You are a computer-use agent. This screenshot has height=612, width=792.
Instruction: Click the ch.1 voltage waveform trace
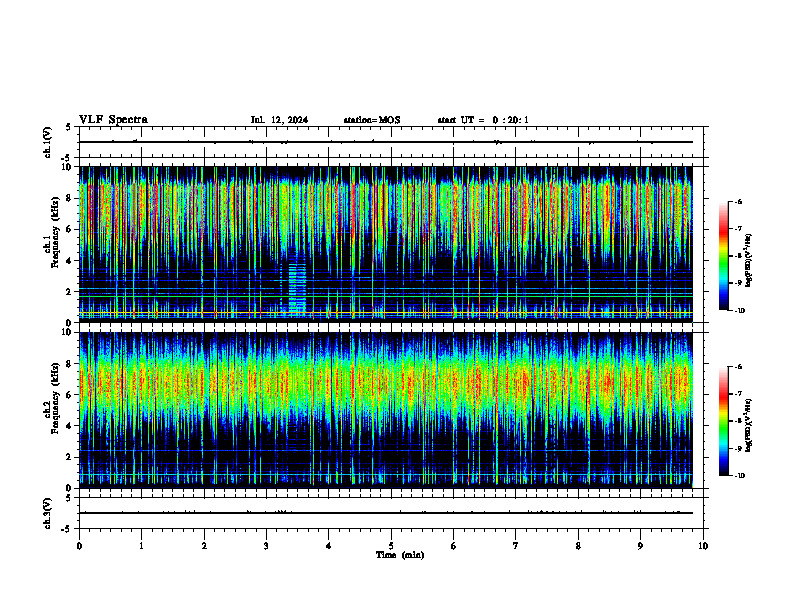pyautogui.click(x=386, y=142)
